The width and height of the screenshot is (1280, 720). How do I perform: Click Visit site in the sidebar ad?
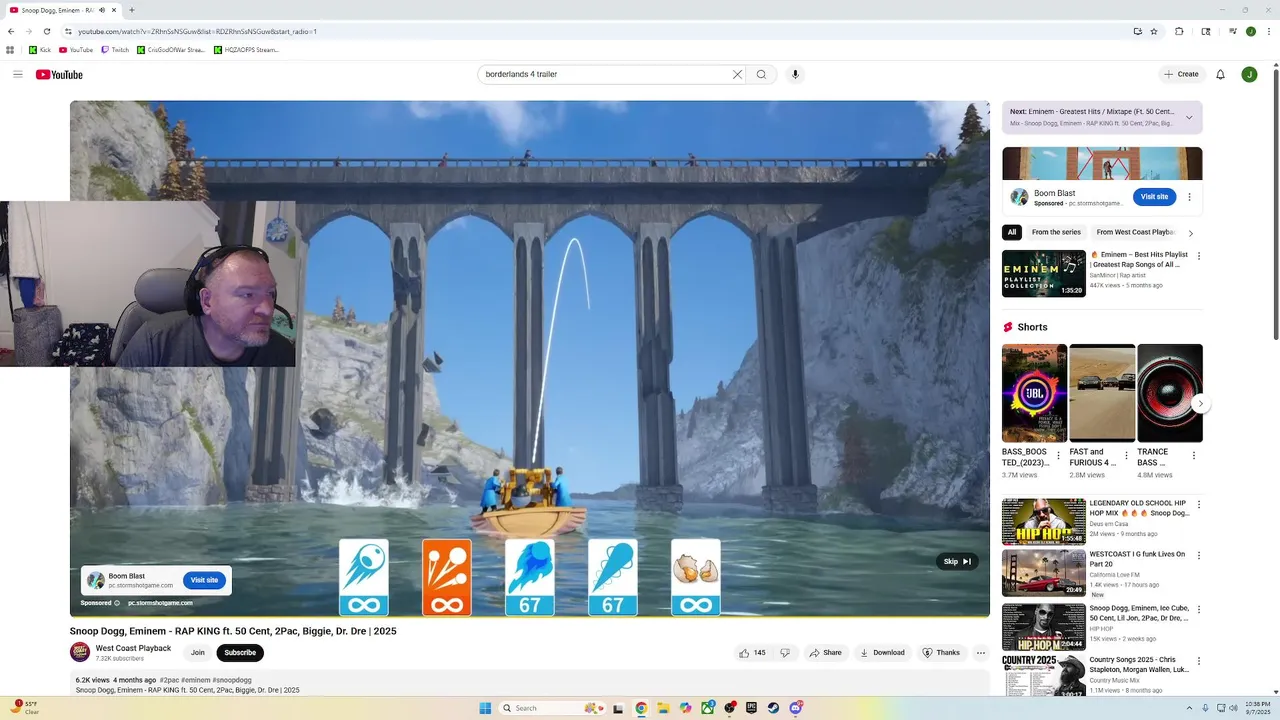pos(1154,197)
